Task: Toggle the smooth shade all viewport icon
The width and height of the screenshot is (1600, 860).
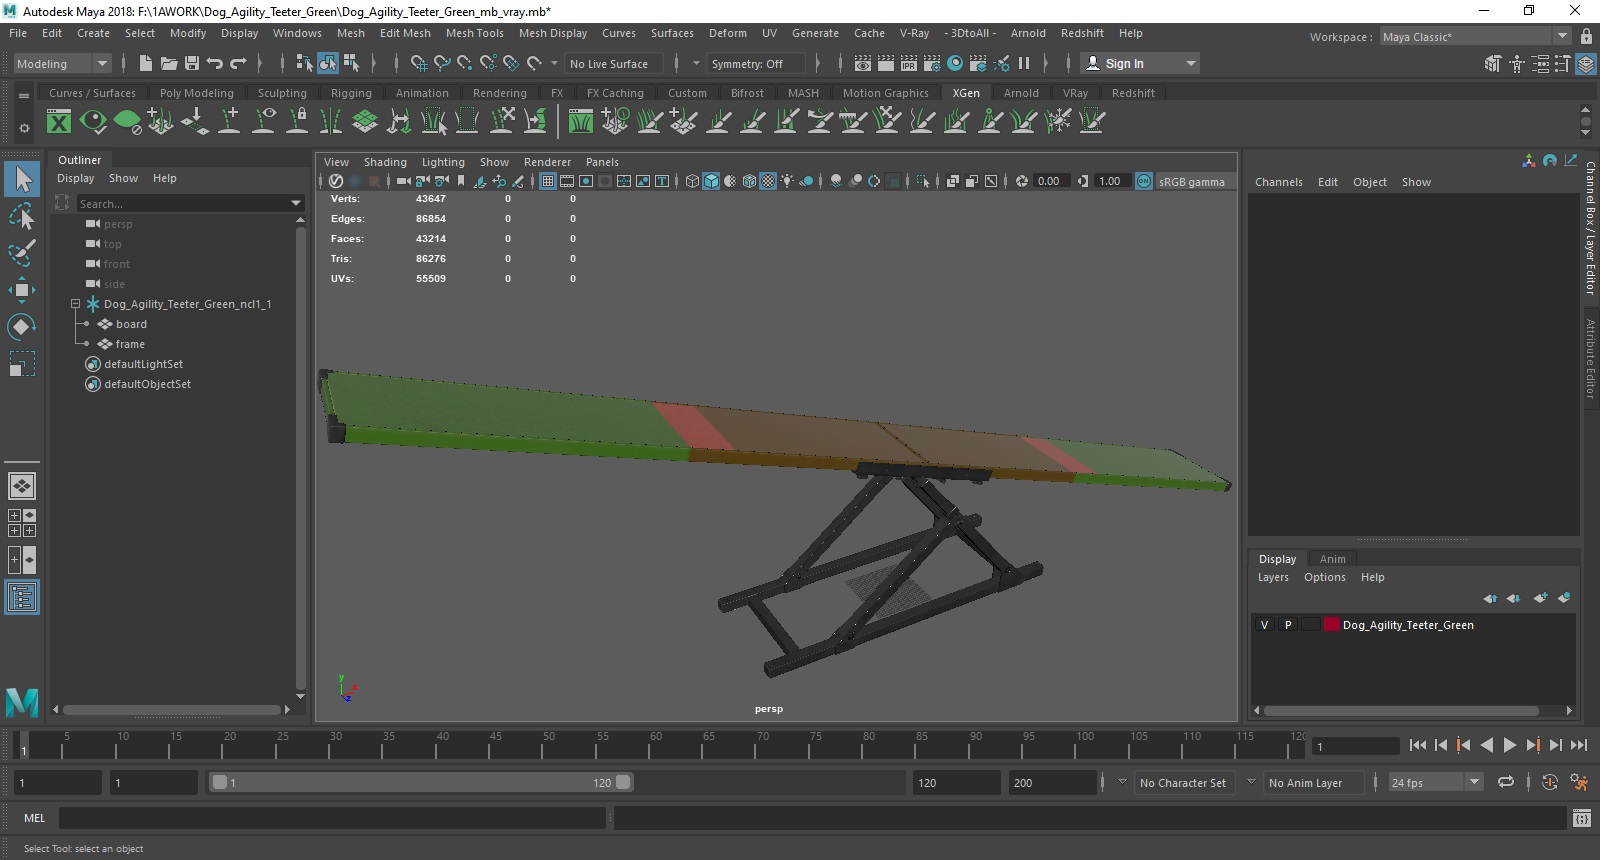Action: (711, 181)
